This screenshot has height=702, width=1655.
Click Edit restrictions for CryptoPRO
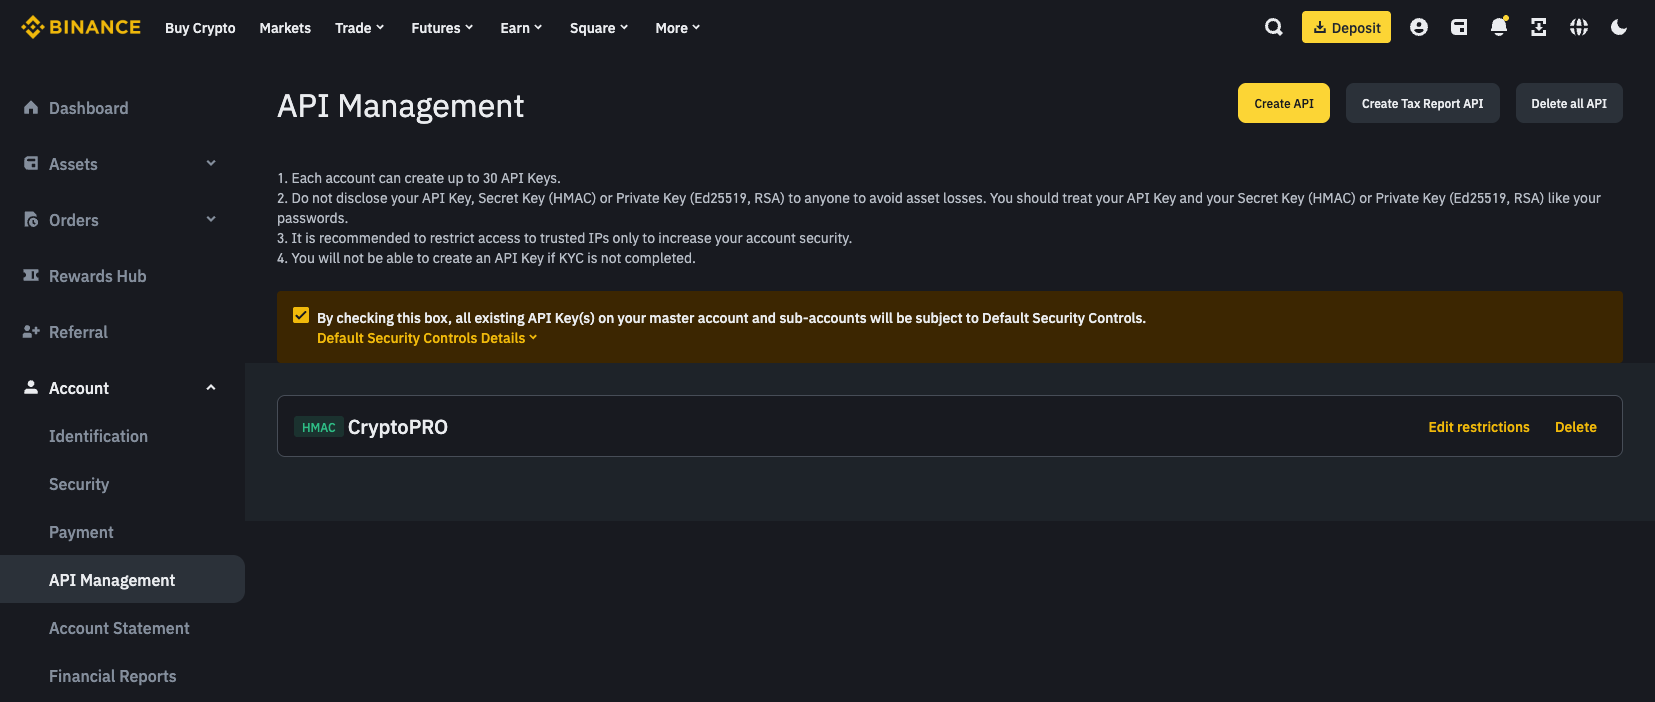tap(1478, 427)
